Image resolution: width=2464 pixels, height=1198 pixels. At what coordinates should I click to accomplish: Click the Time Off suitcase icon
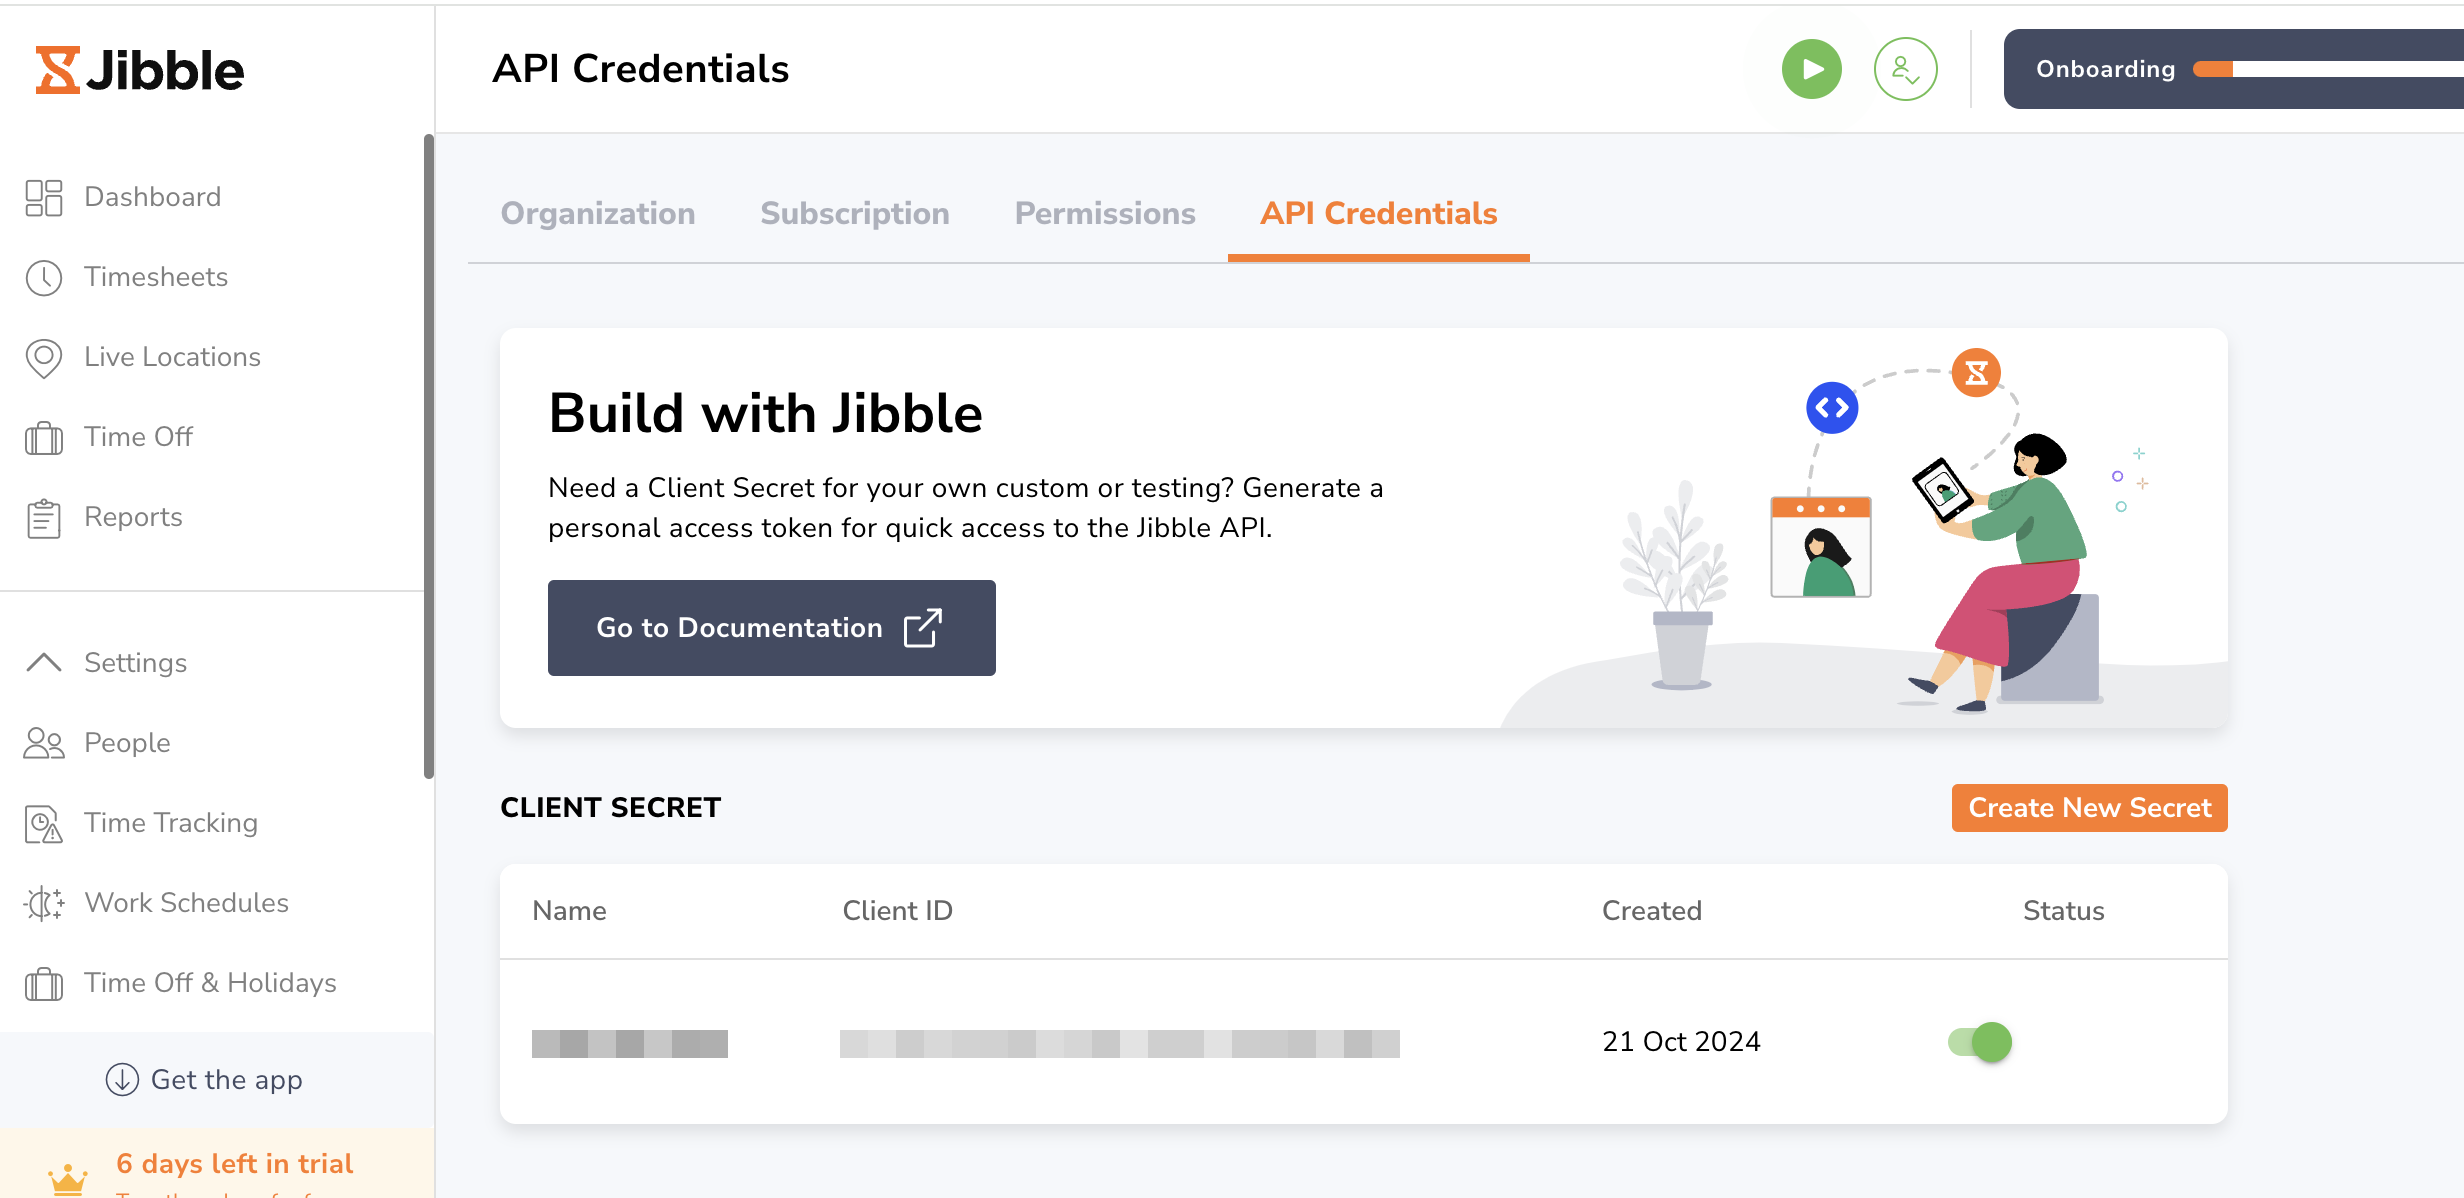[x=44, y=438]
